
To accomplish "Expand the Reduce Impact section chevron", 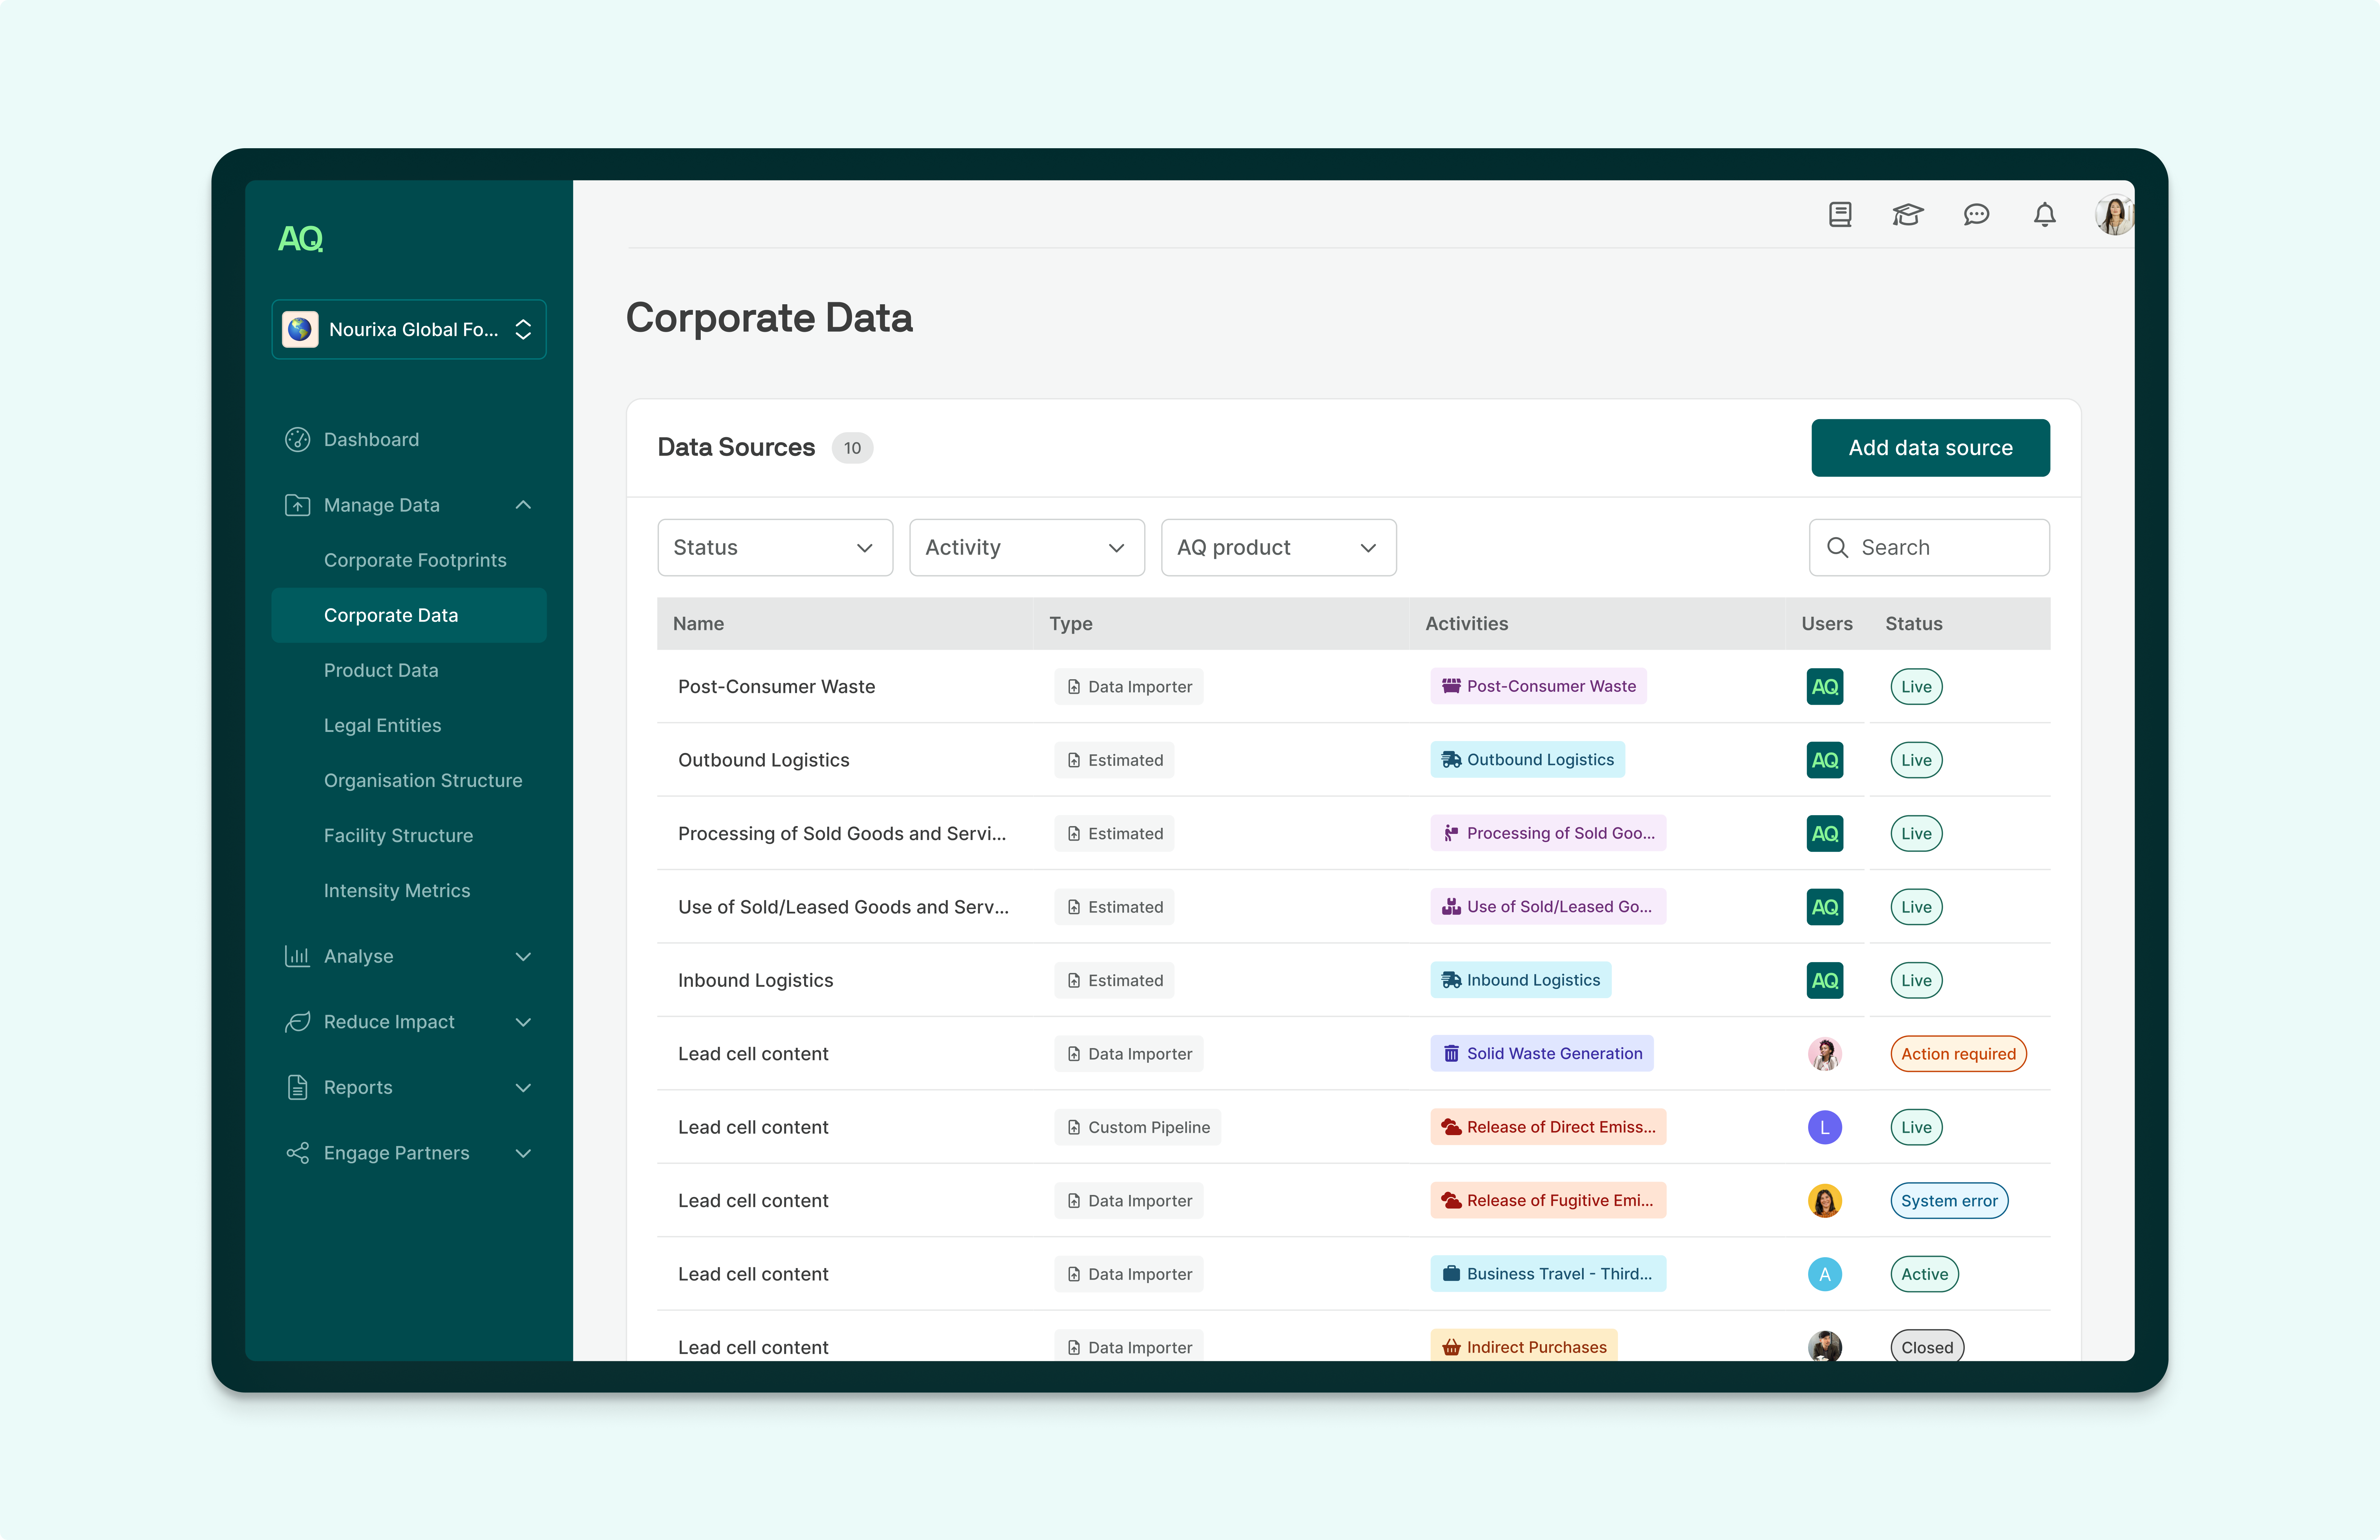I will (x=523, y=1022).
